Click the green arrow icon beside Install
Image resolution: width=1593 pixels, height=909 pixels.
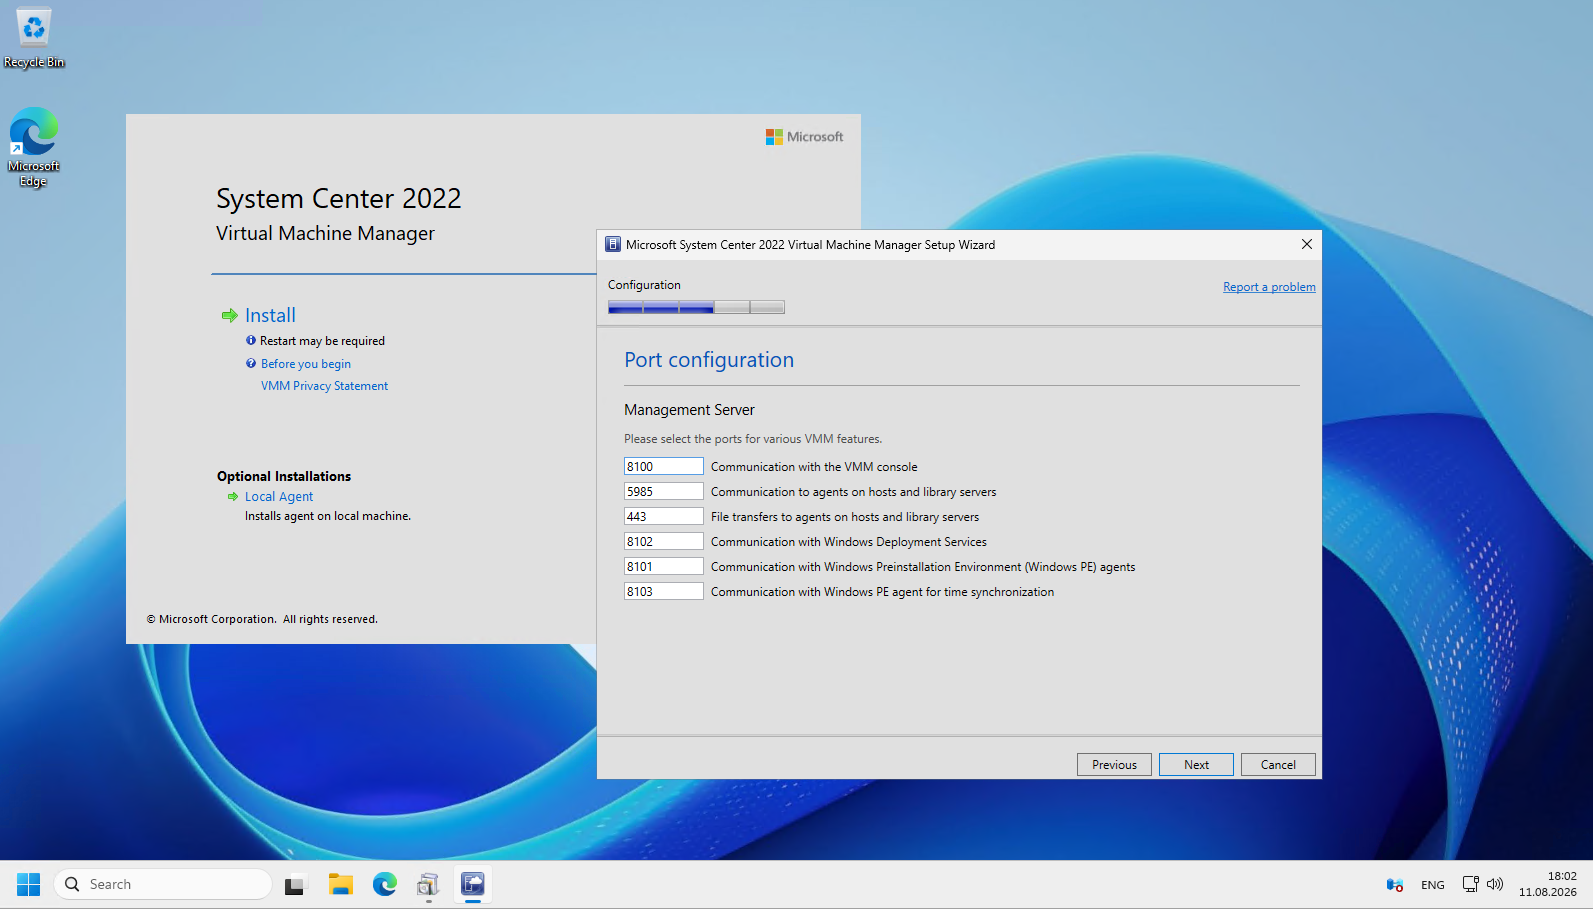click(229, 316)
